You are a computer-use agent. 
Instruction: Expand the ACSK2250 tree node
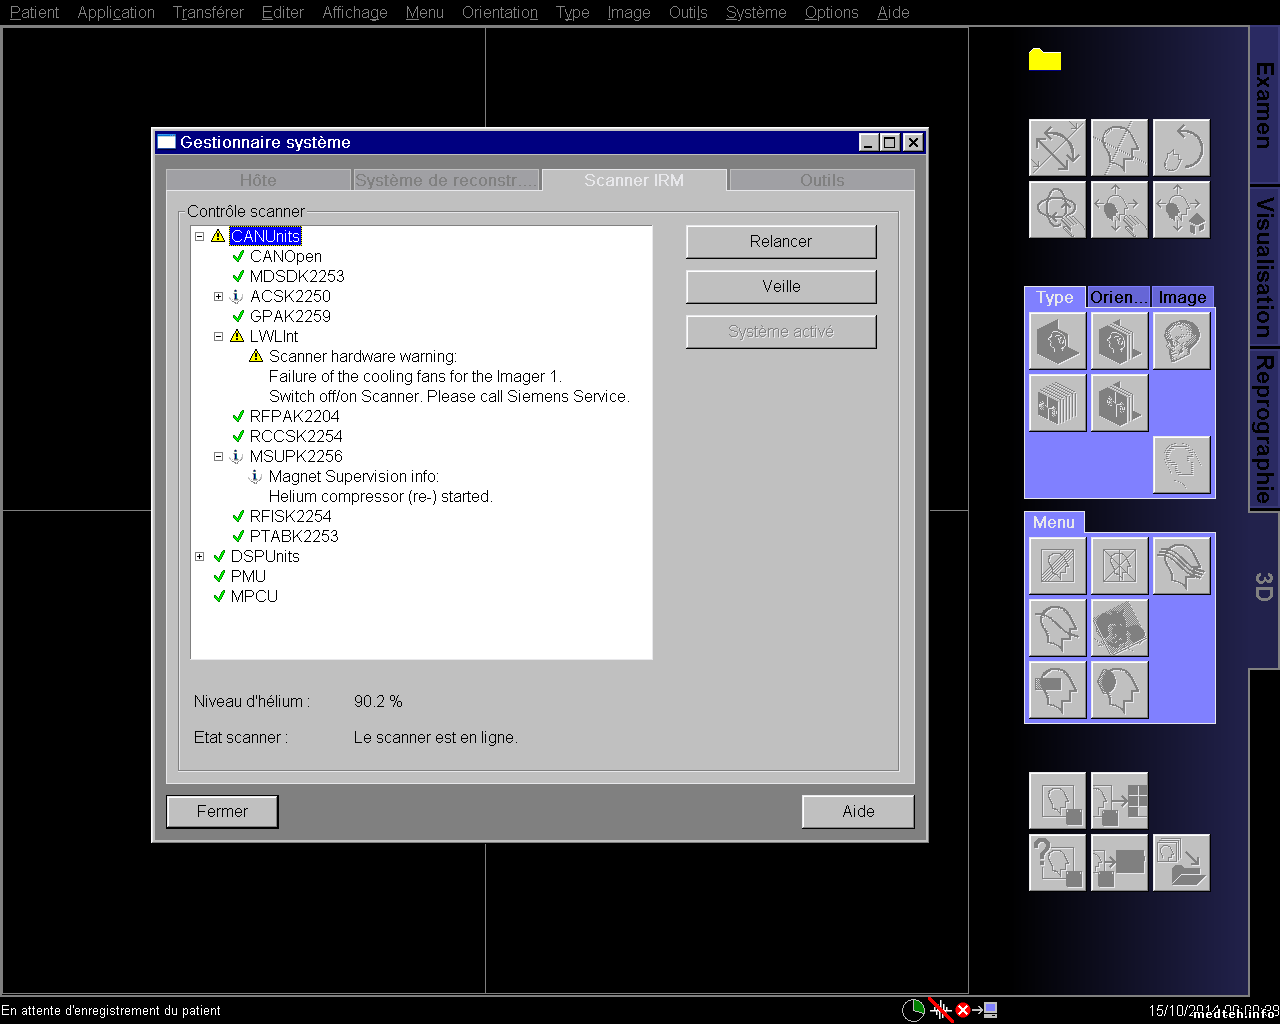(x=219, y=297)
